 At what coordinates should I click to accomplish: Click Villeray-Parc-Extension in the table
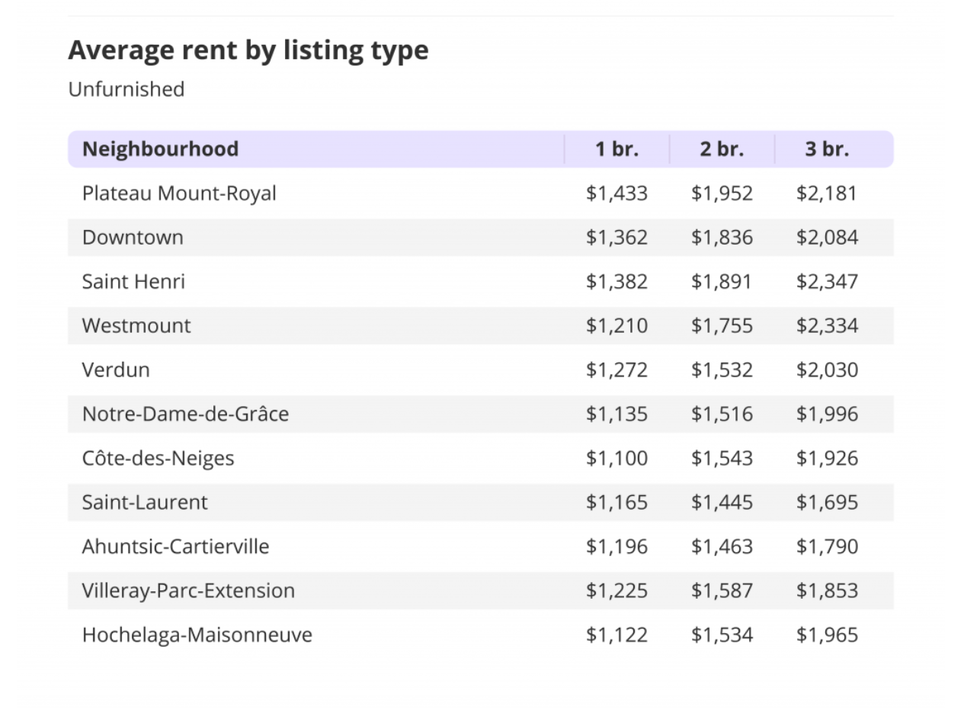click(188, 590)
